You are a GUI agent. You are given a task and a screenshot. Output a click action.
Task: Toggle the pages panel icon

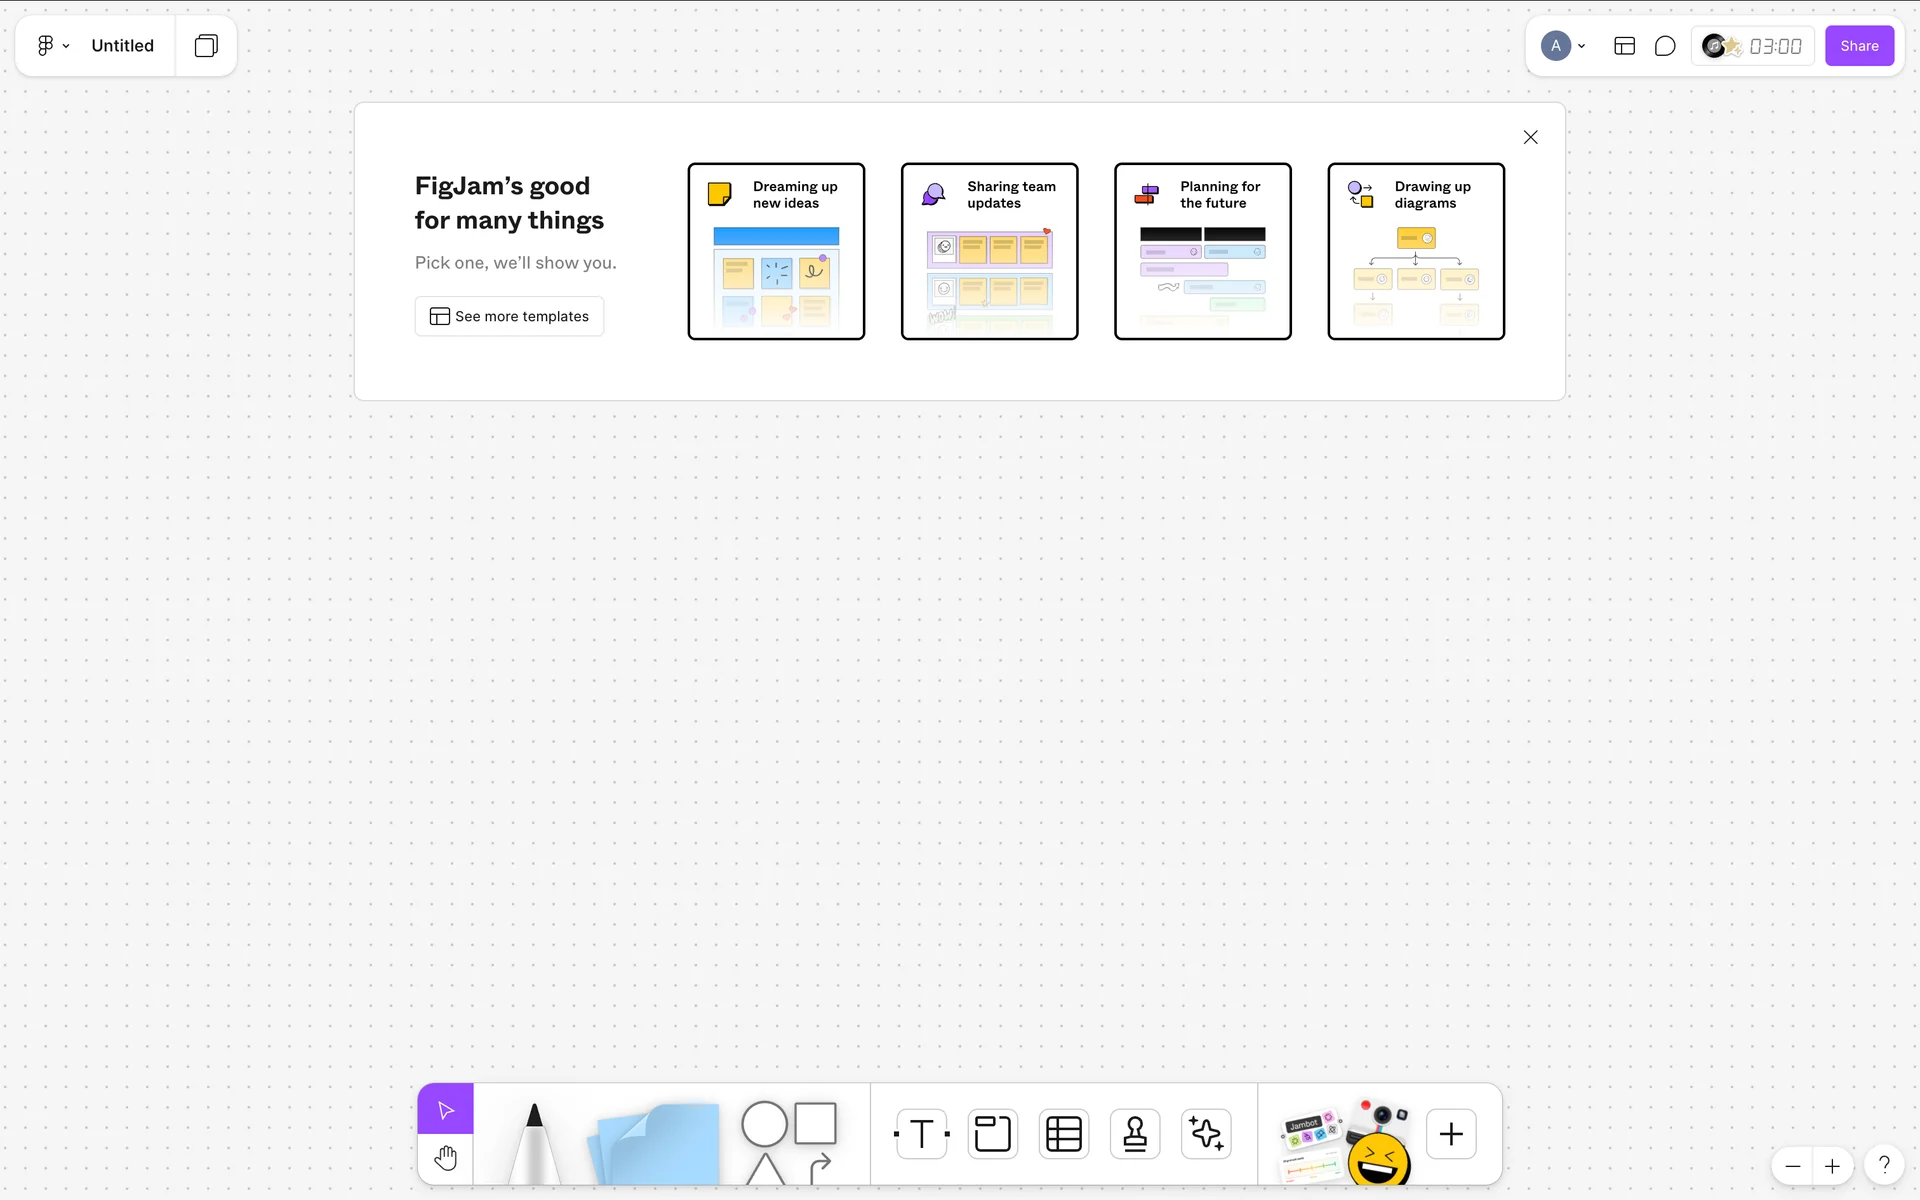click(206, 46)
